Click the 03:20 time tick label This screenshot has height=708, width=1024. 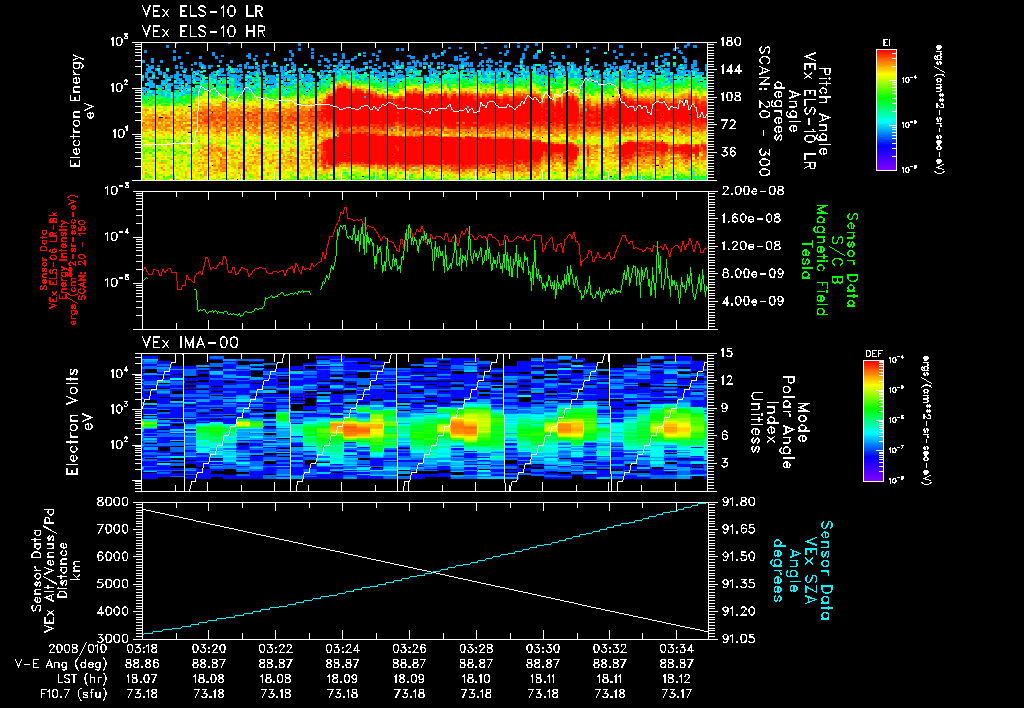click(208, 650)
